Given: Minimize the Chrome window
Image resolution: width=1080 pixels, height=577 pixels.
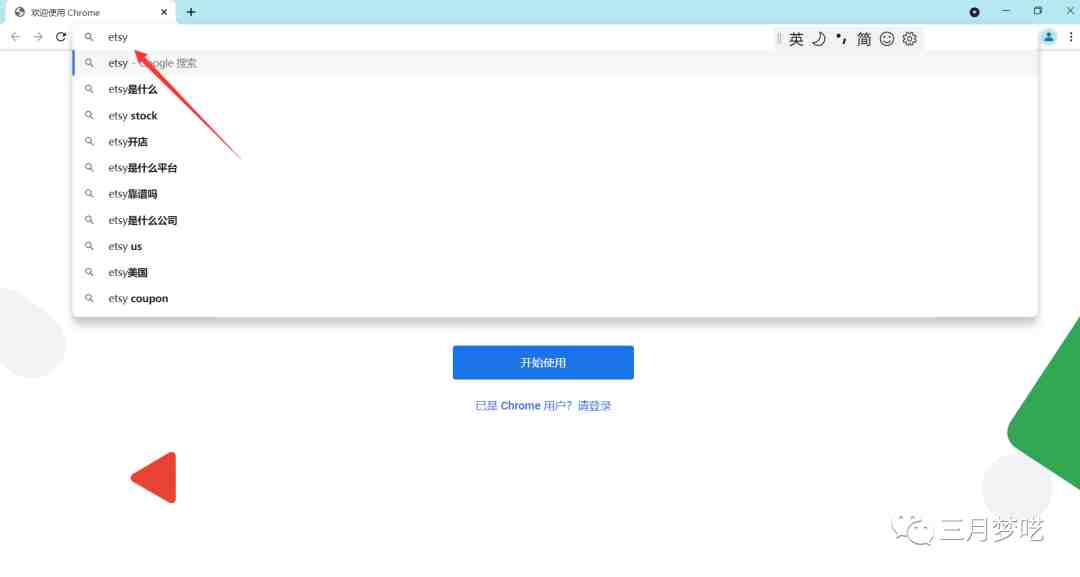Looking at the screenshot, I should click(1006, 12).
